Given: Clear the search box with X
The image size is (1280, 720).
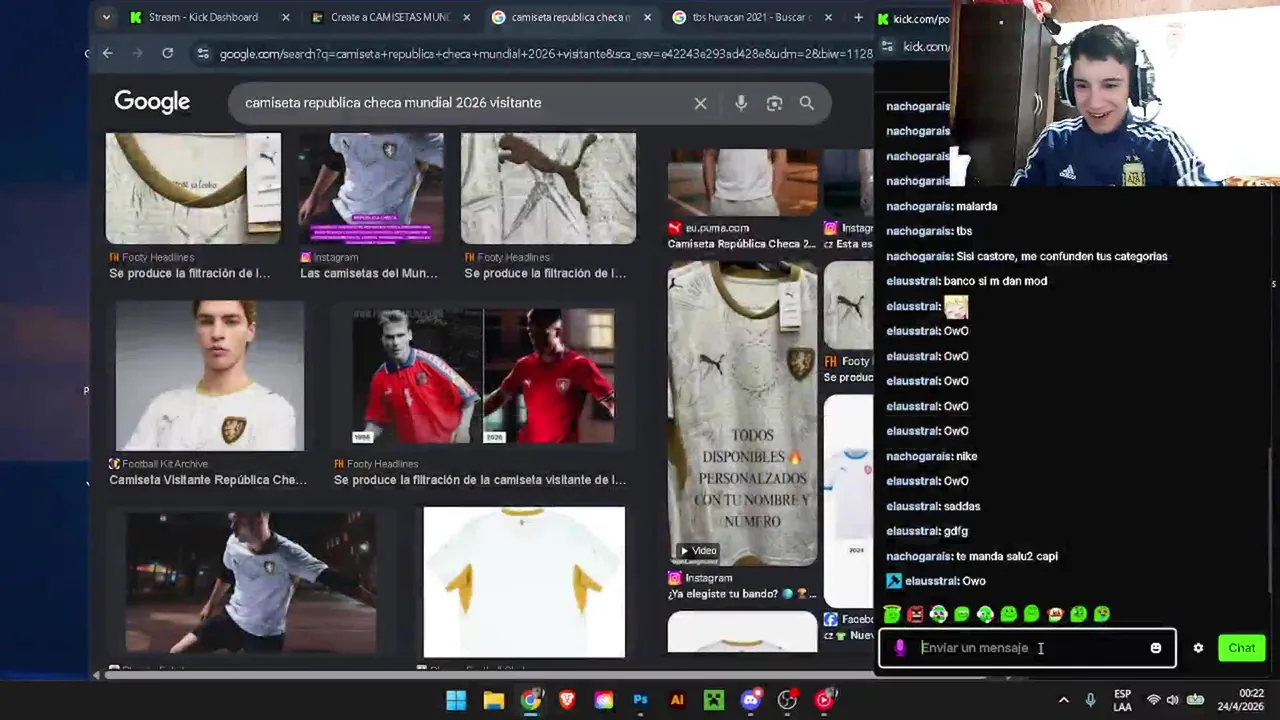Looking at the screenshot, I should coord(700,103).
